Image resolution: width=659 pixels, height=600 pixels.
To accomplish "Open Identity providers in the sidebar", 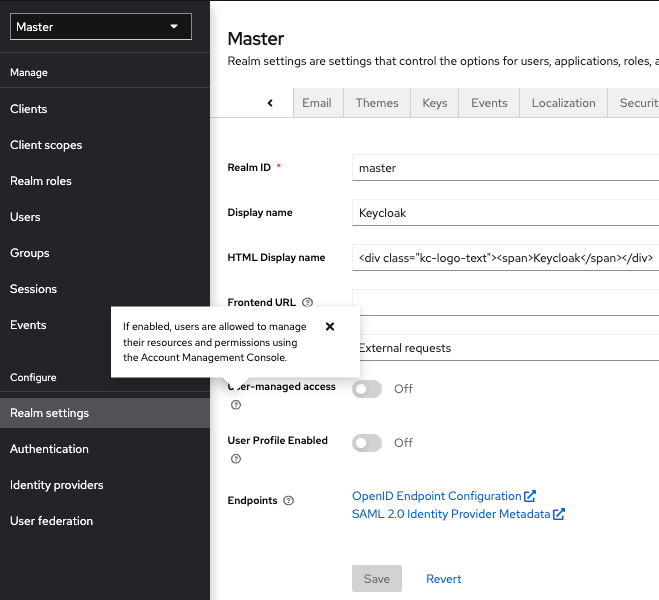I will pos(57,485).
